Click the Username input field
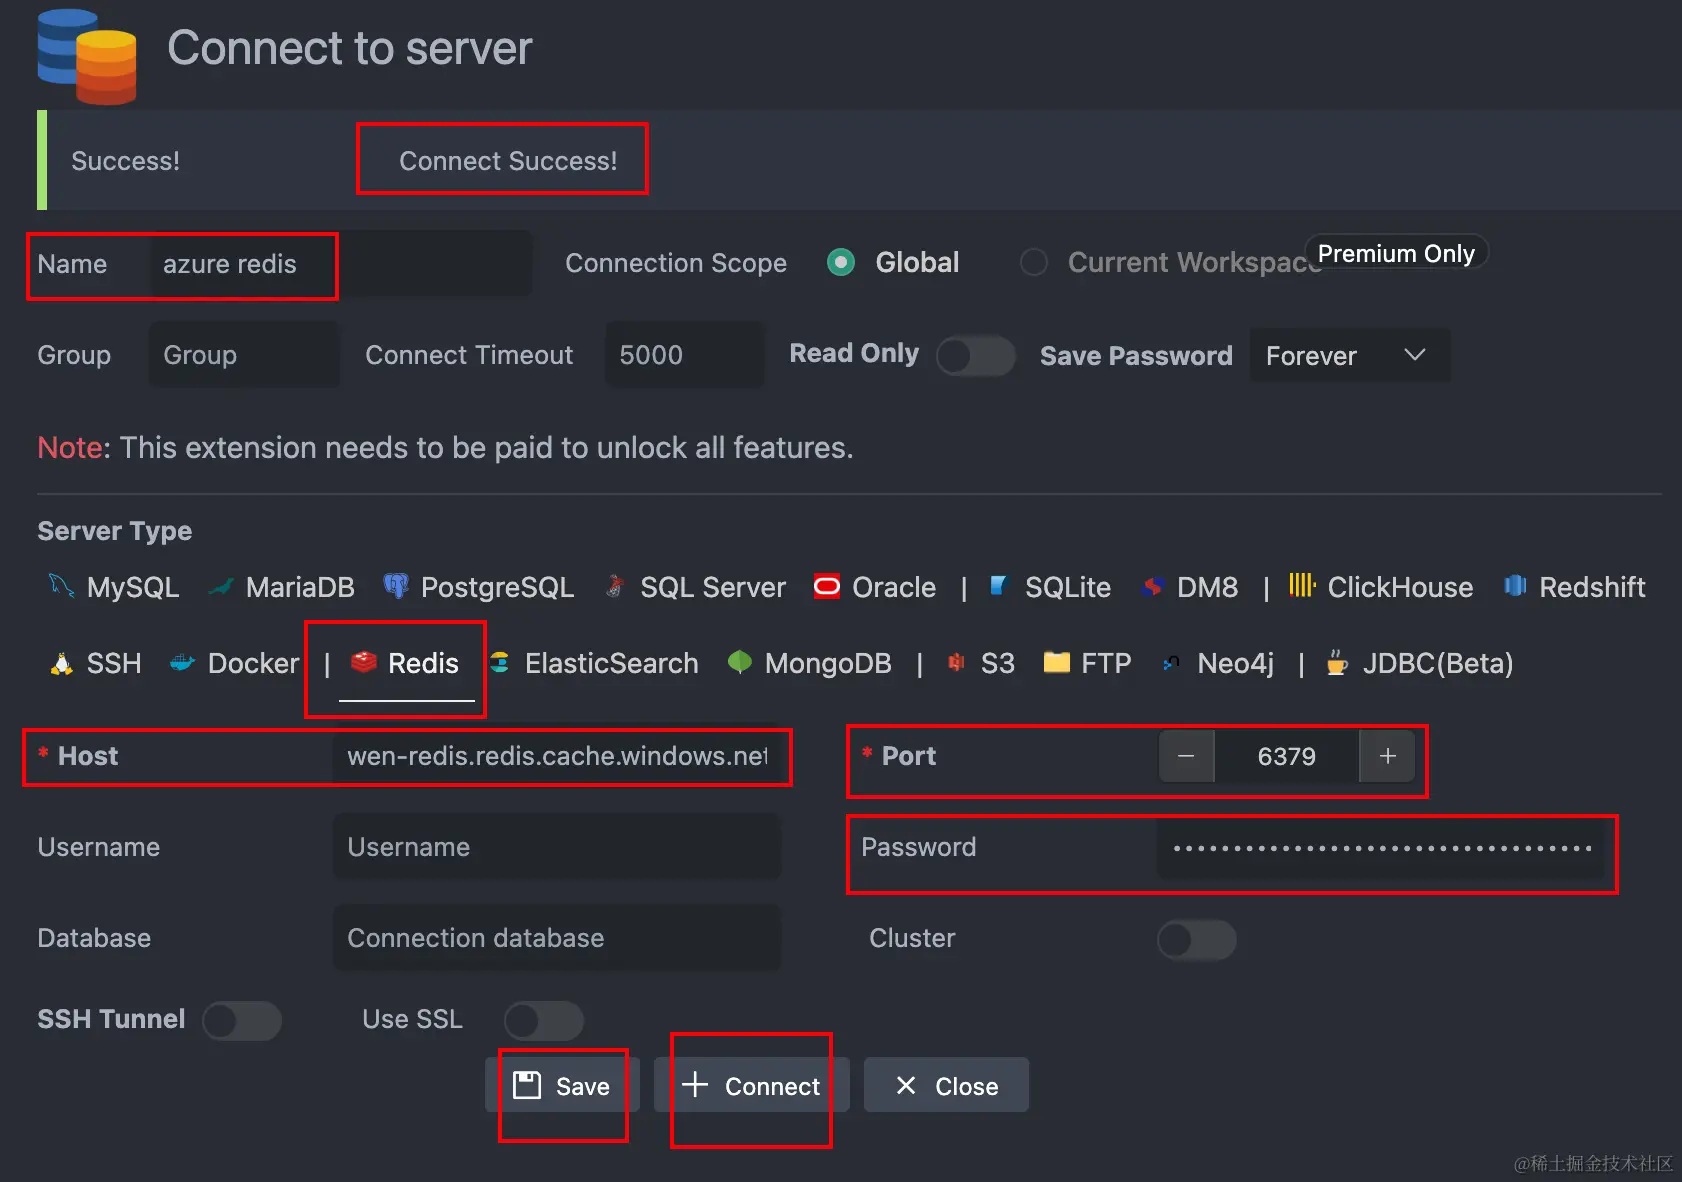This screenshot has width=1682, height=1182. coord(557,847)
